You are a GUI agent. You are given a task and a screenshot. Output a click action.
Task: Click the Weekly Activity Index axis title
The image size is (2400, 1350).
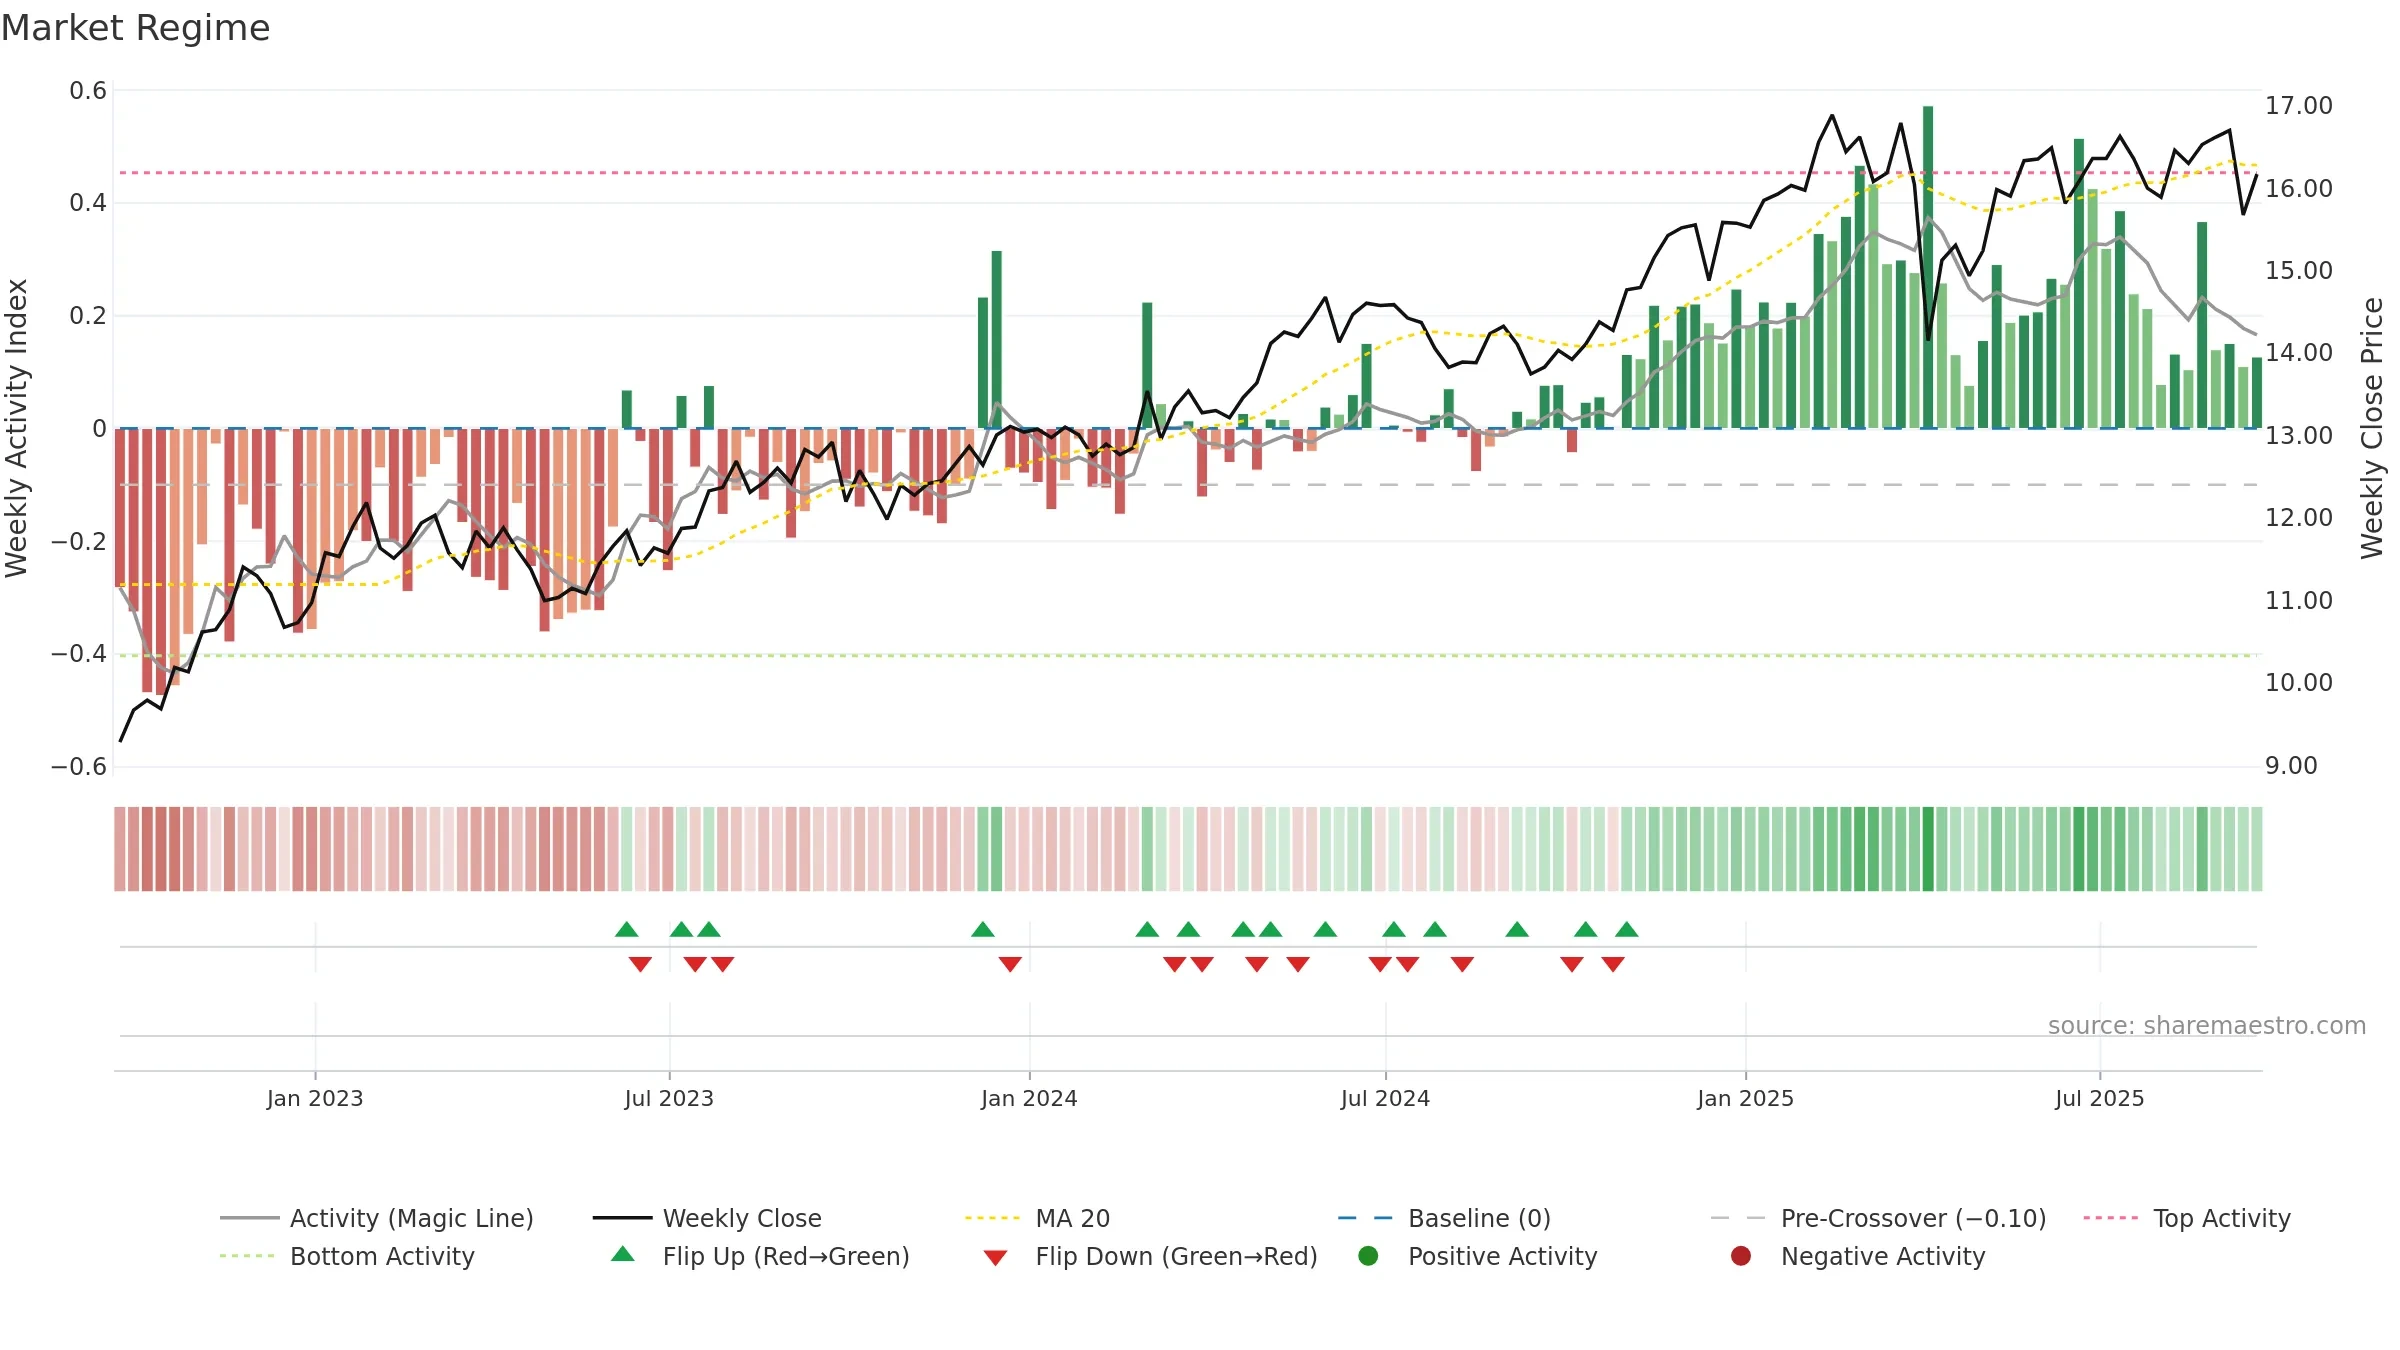pyautogui.click(x=16, y=428)
